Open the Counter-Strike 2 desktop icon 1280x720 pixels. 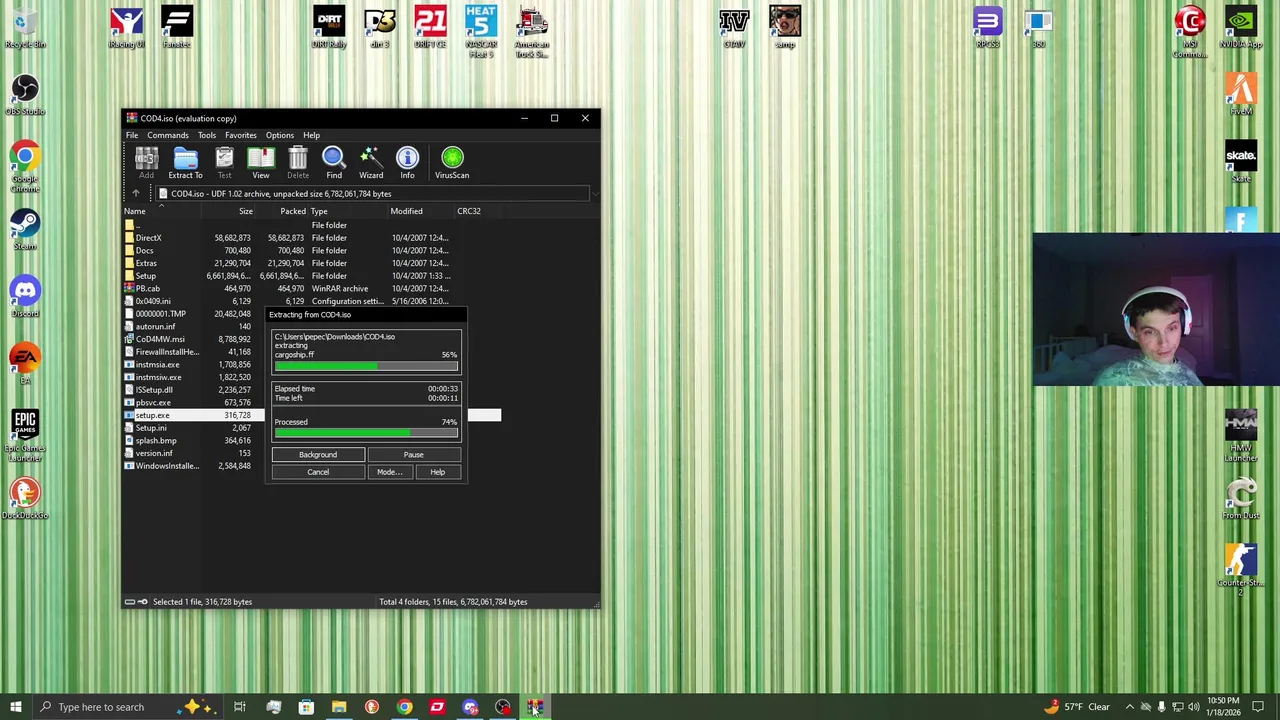pyautogui.click(x=1241, y=570)
